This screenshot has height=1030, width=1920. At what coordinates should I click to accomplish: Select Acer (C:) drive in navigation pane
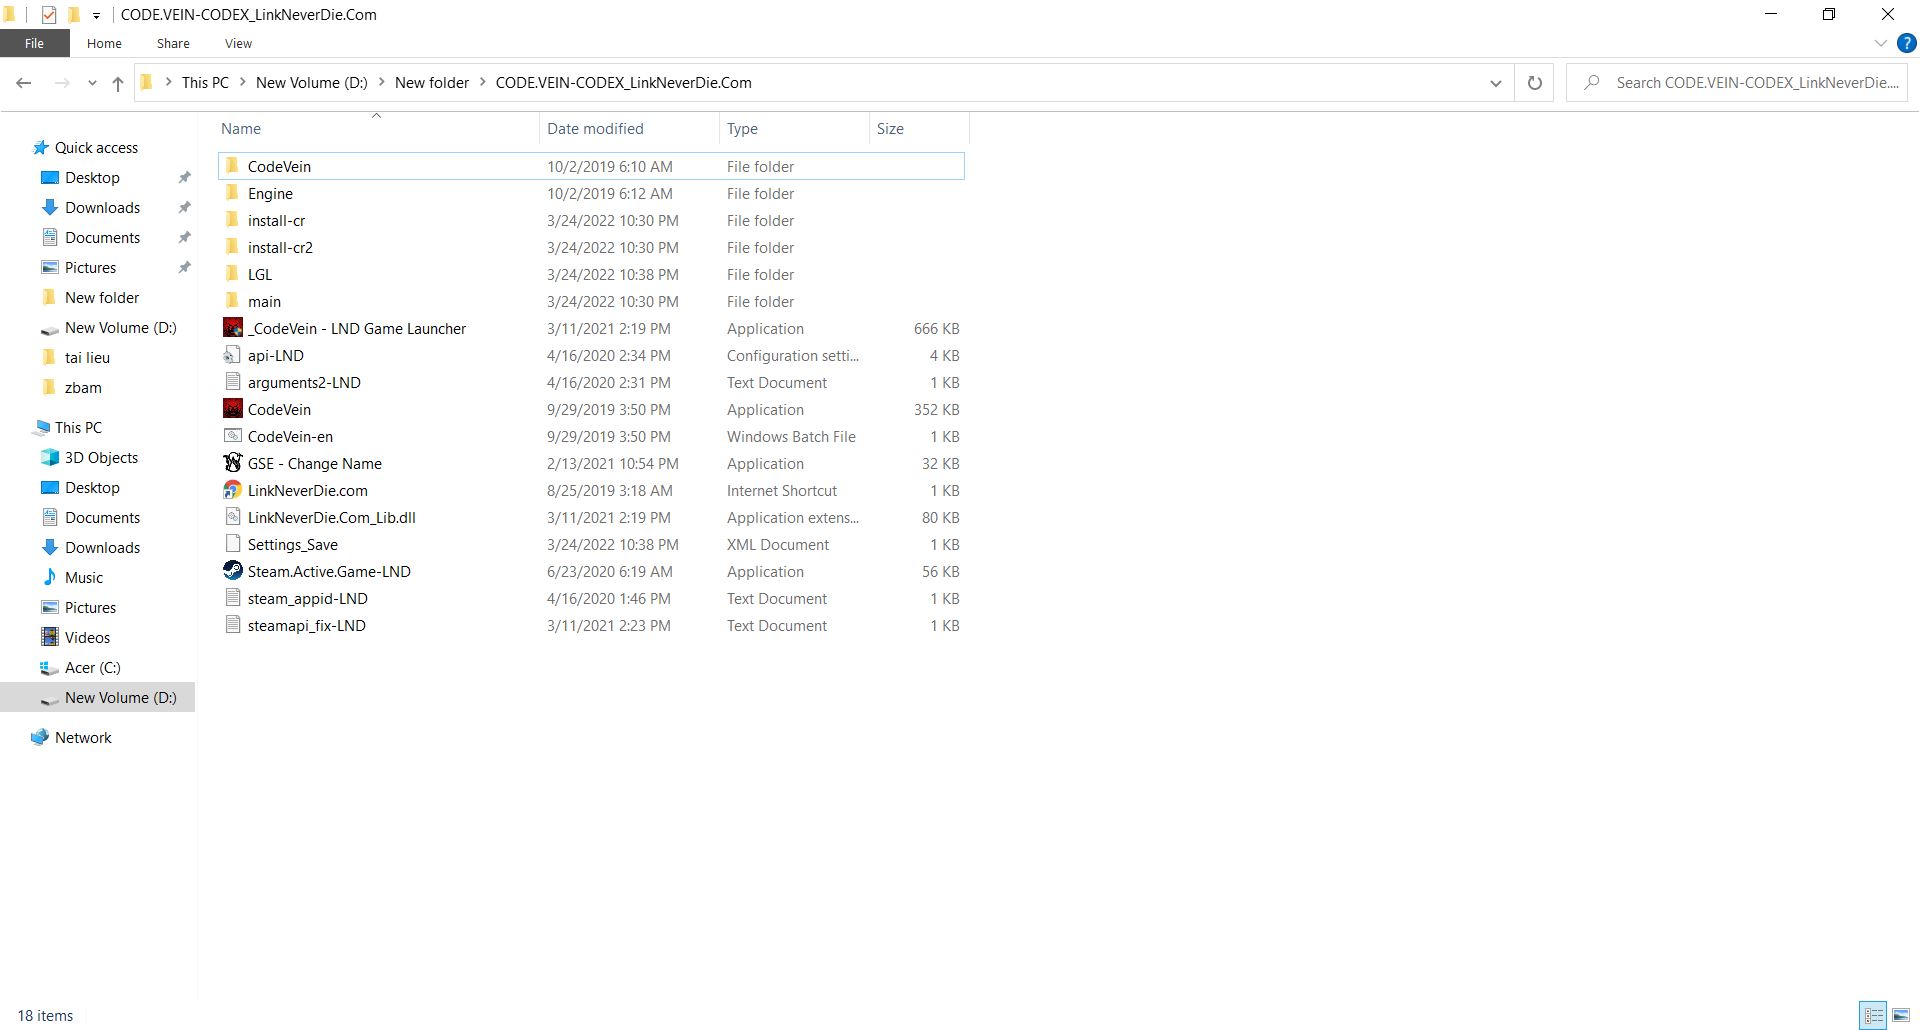92,667
